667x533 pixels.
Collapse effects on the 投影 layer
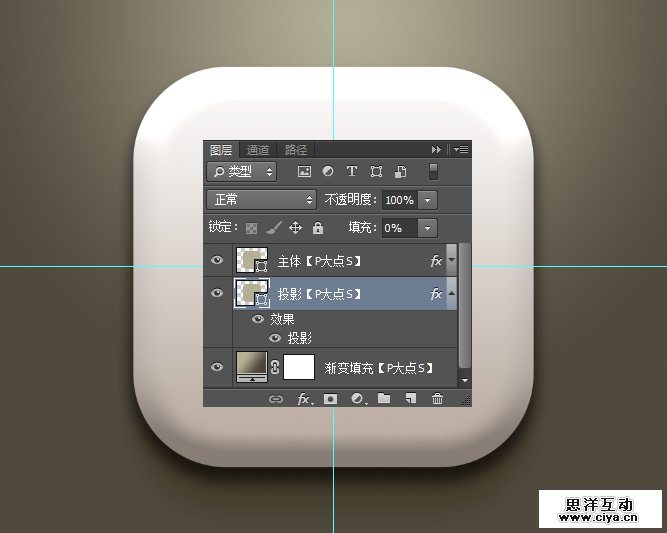451,294
